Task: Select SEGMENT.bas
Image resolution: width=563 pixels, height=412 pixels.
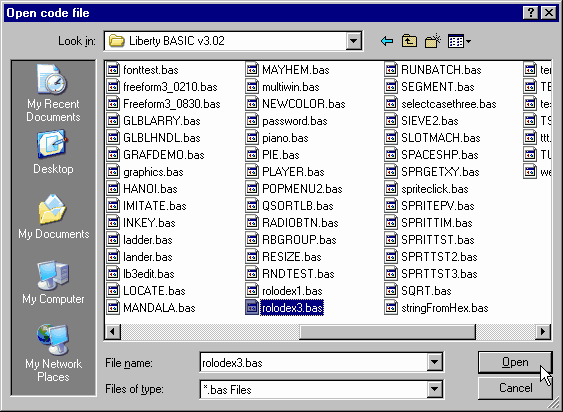Action: point(438,87)
